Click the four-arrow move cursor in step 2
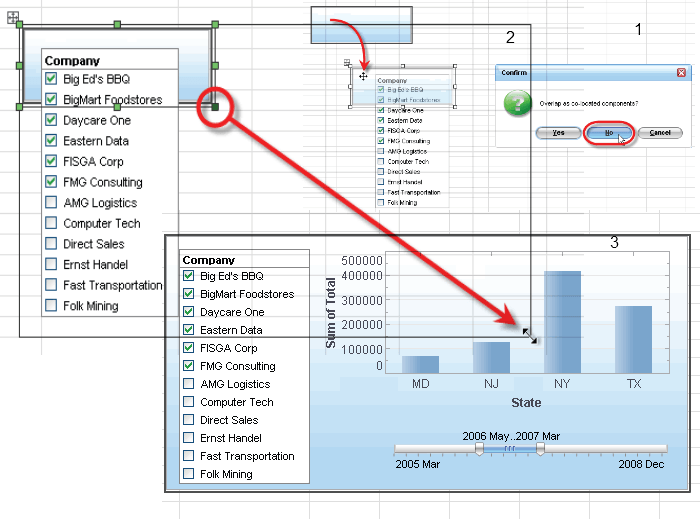 tap(363, 76)
